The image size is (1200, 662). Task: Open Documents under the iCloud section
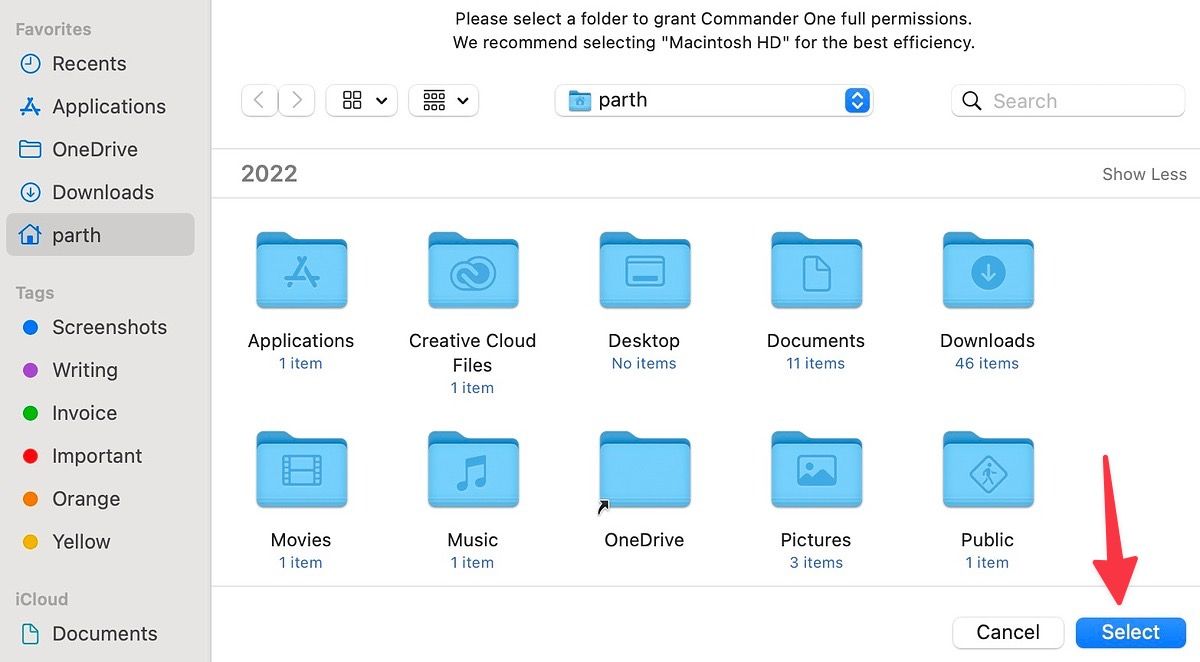point(104,633)
